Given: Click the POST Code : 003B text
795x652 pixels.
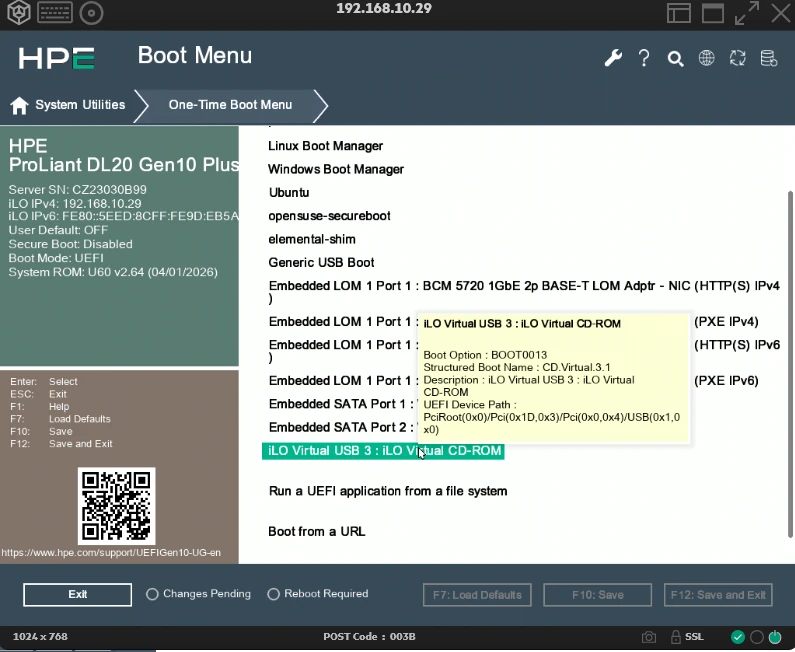Looking at the screenshot, I should point(369,637).
